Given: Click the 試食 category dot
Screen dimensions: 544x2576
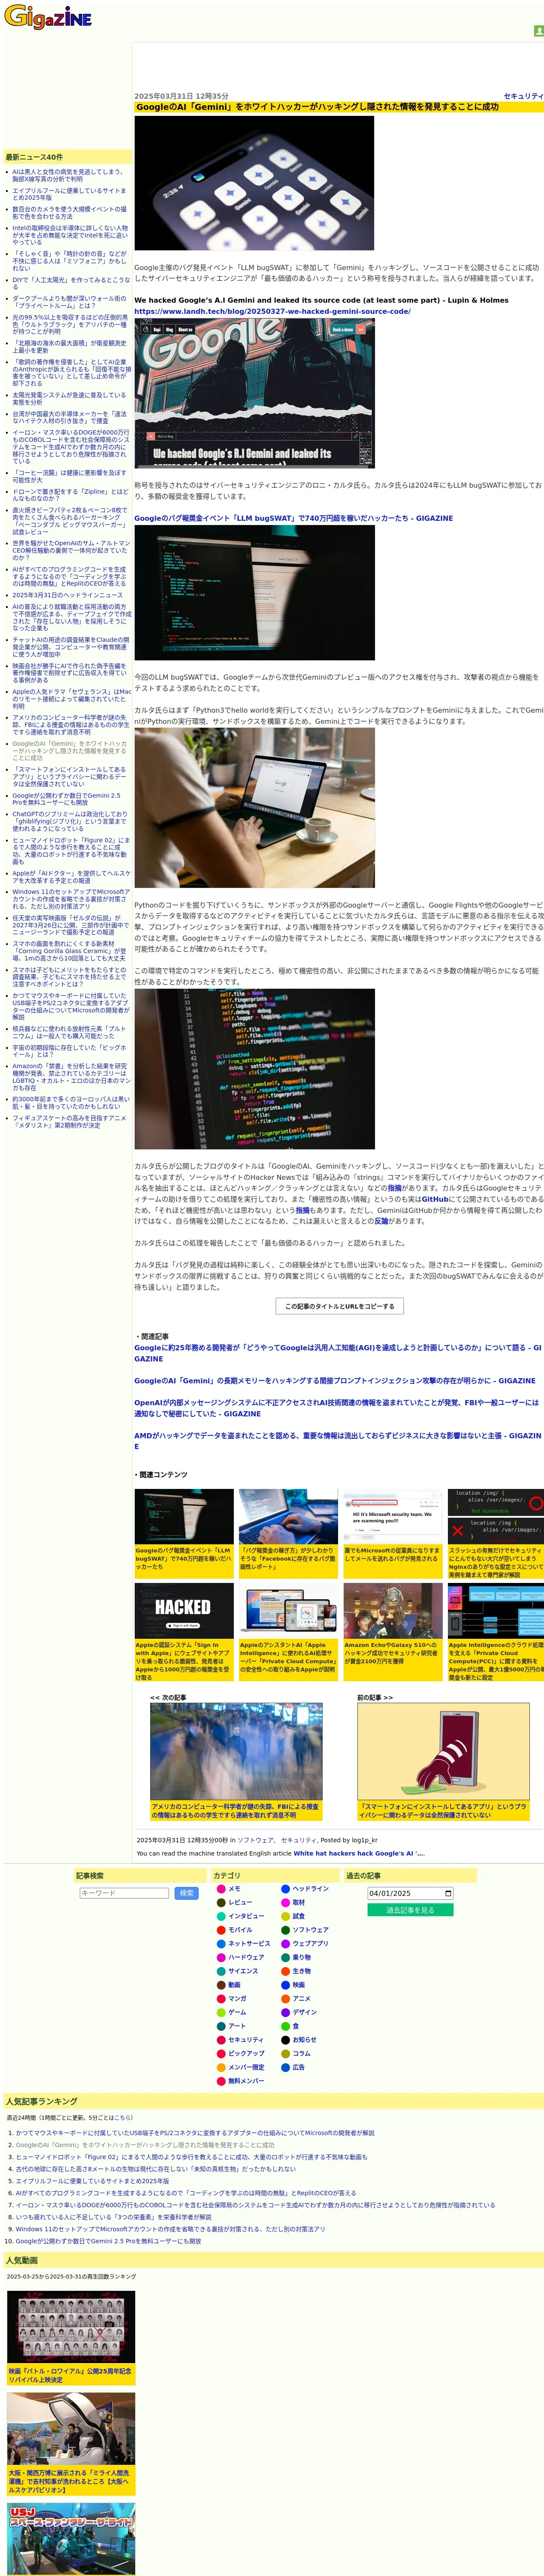Looking at the screenshot, I should (285, 1916).
